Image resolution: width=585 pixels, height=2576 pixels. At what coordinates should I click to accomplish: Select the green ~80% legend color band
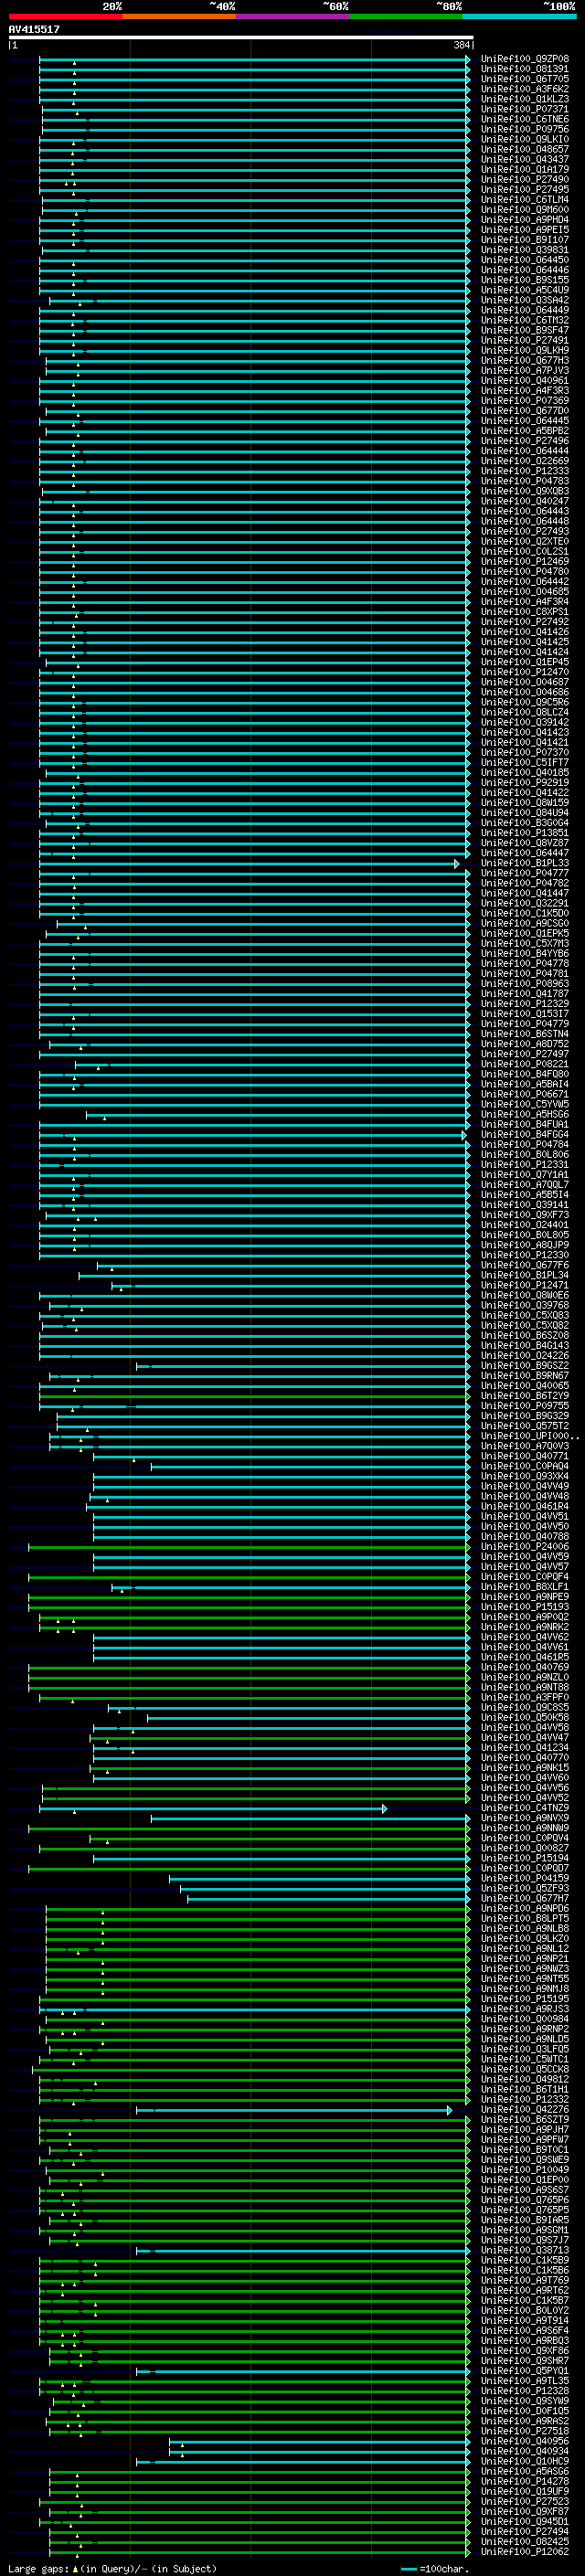[x=406, y=16]
